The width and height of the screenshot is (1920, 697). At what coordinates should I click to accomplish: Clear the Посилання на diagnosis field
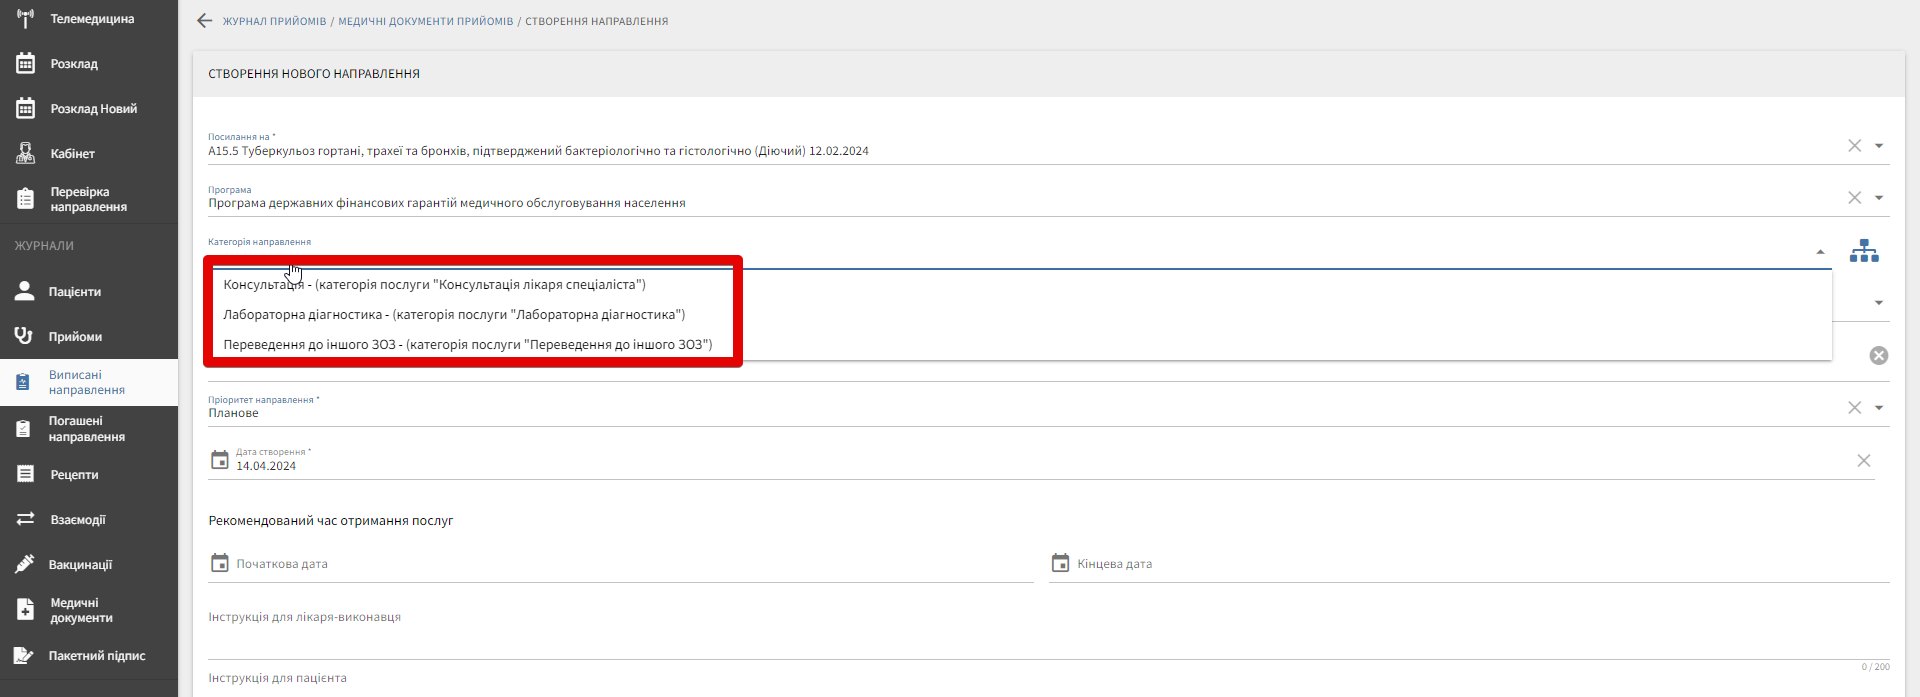(1854, 146)
